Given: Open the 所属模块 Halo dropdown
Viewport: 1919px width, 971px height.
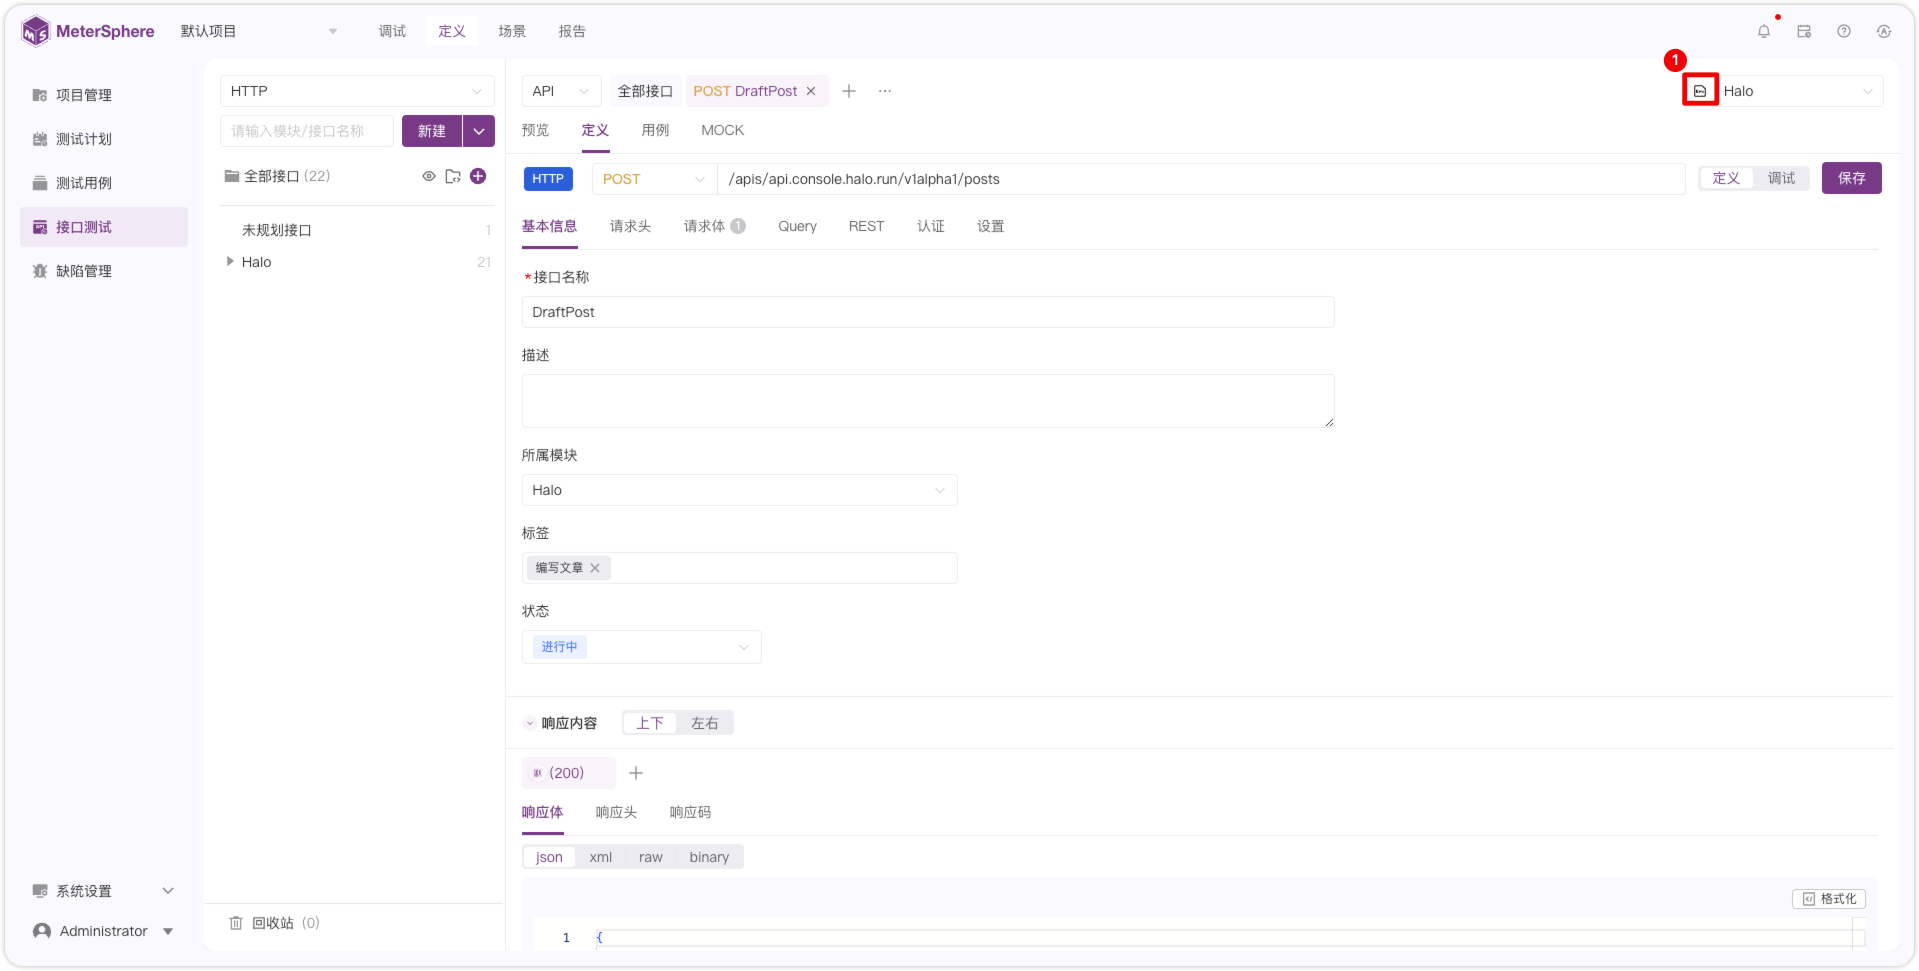Looking at the screenshot, I should 739,490.
